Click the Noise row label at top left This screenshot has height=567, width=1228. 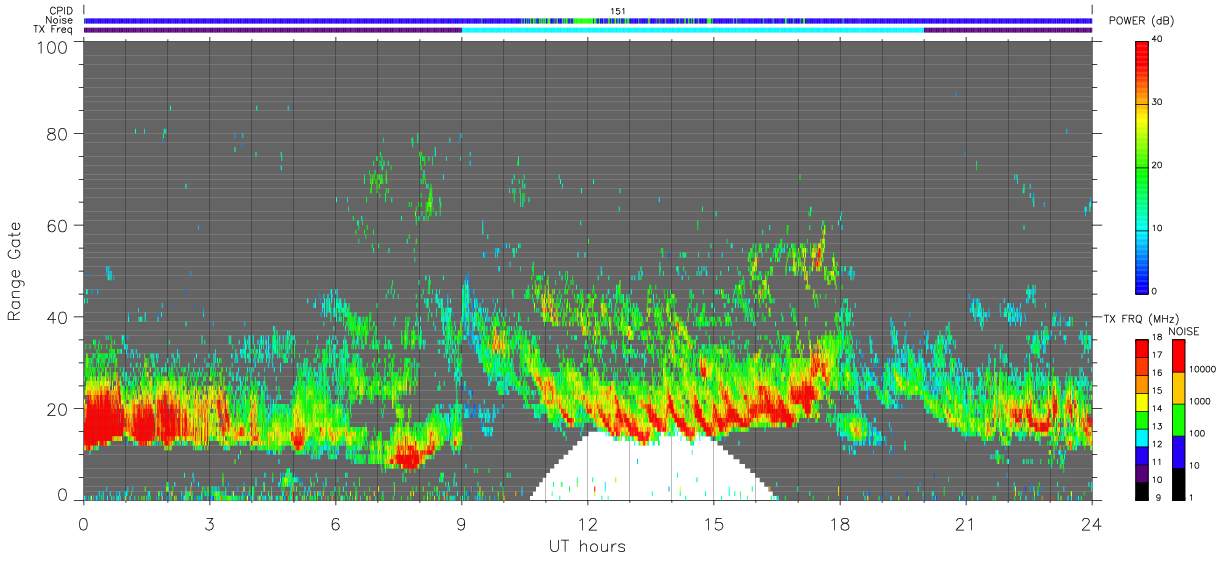coord(60,20)
